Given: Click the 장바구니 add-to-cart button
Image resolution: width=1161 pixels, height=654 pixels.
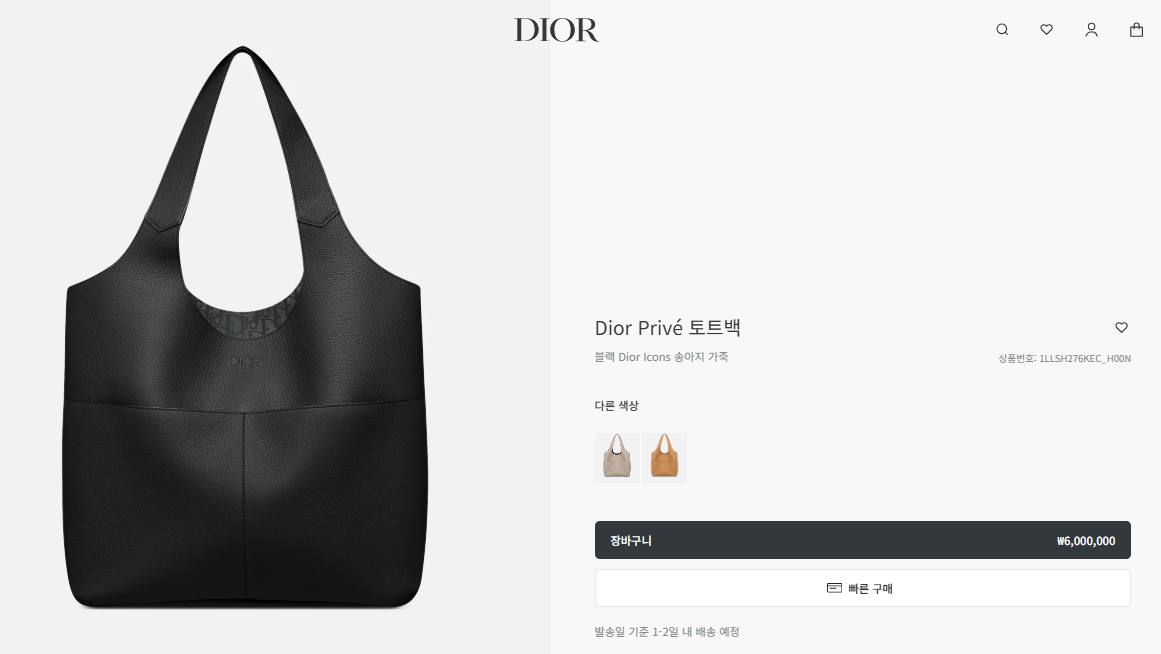Looking at the screenshot, I should (x=863, y=540).
